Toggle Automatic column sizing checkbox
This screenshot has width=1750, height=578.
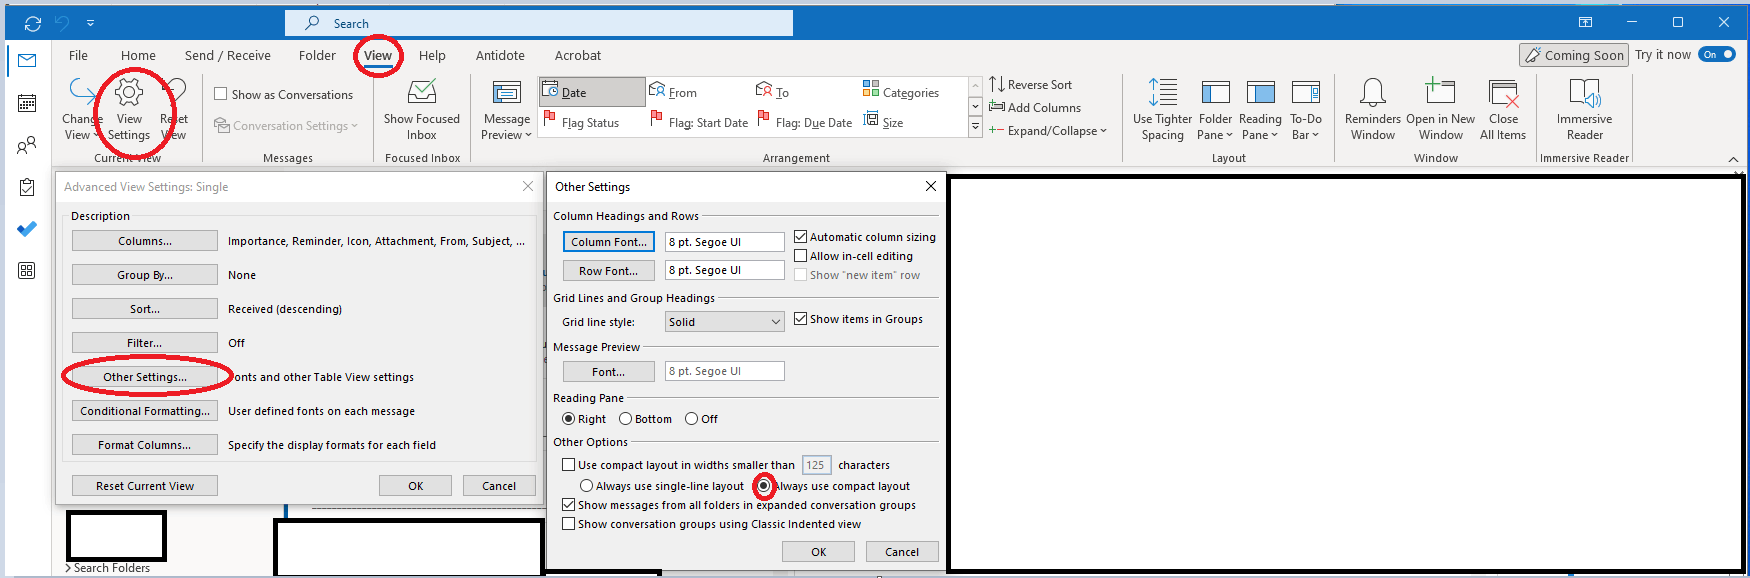coord(800,237)
